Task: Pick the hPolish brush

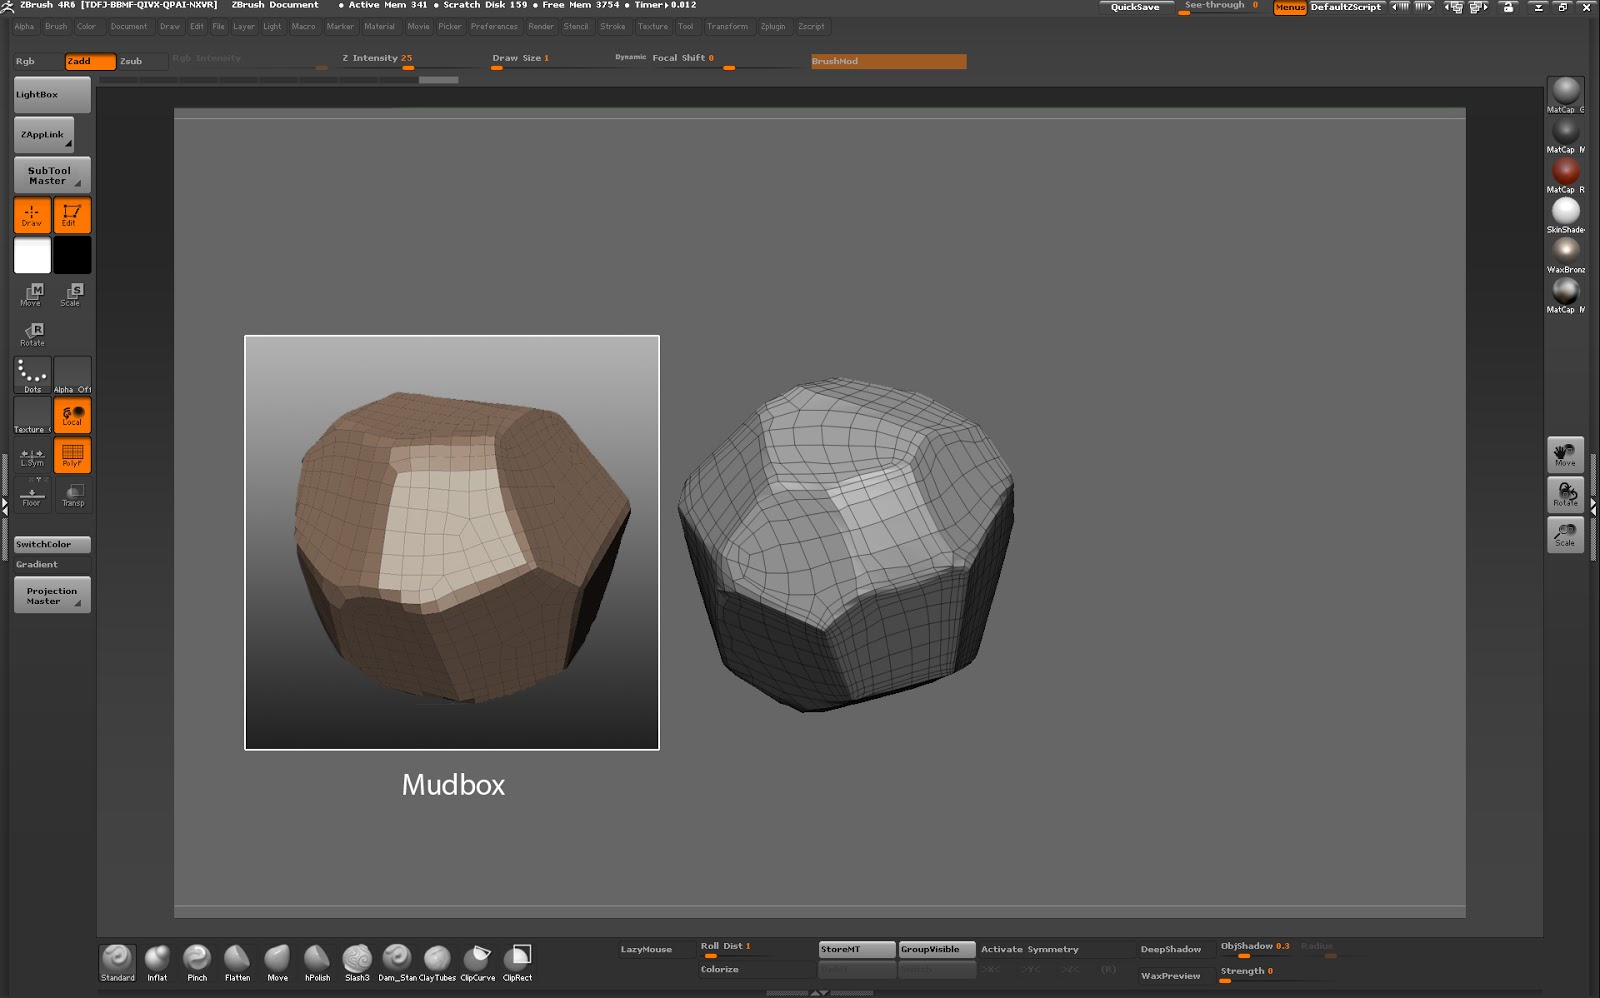Action: pos(317,961)
